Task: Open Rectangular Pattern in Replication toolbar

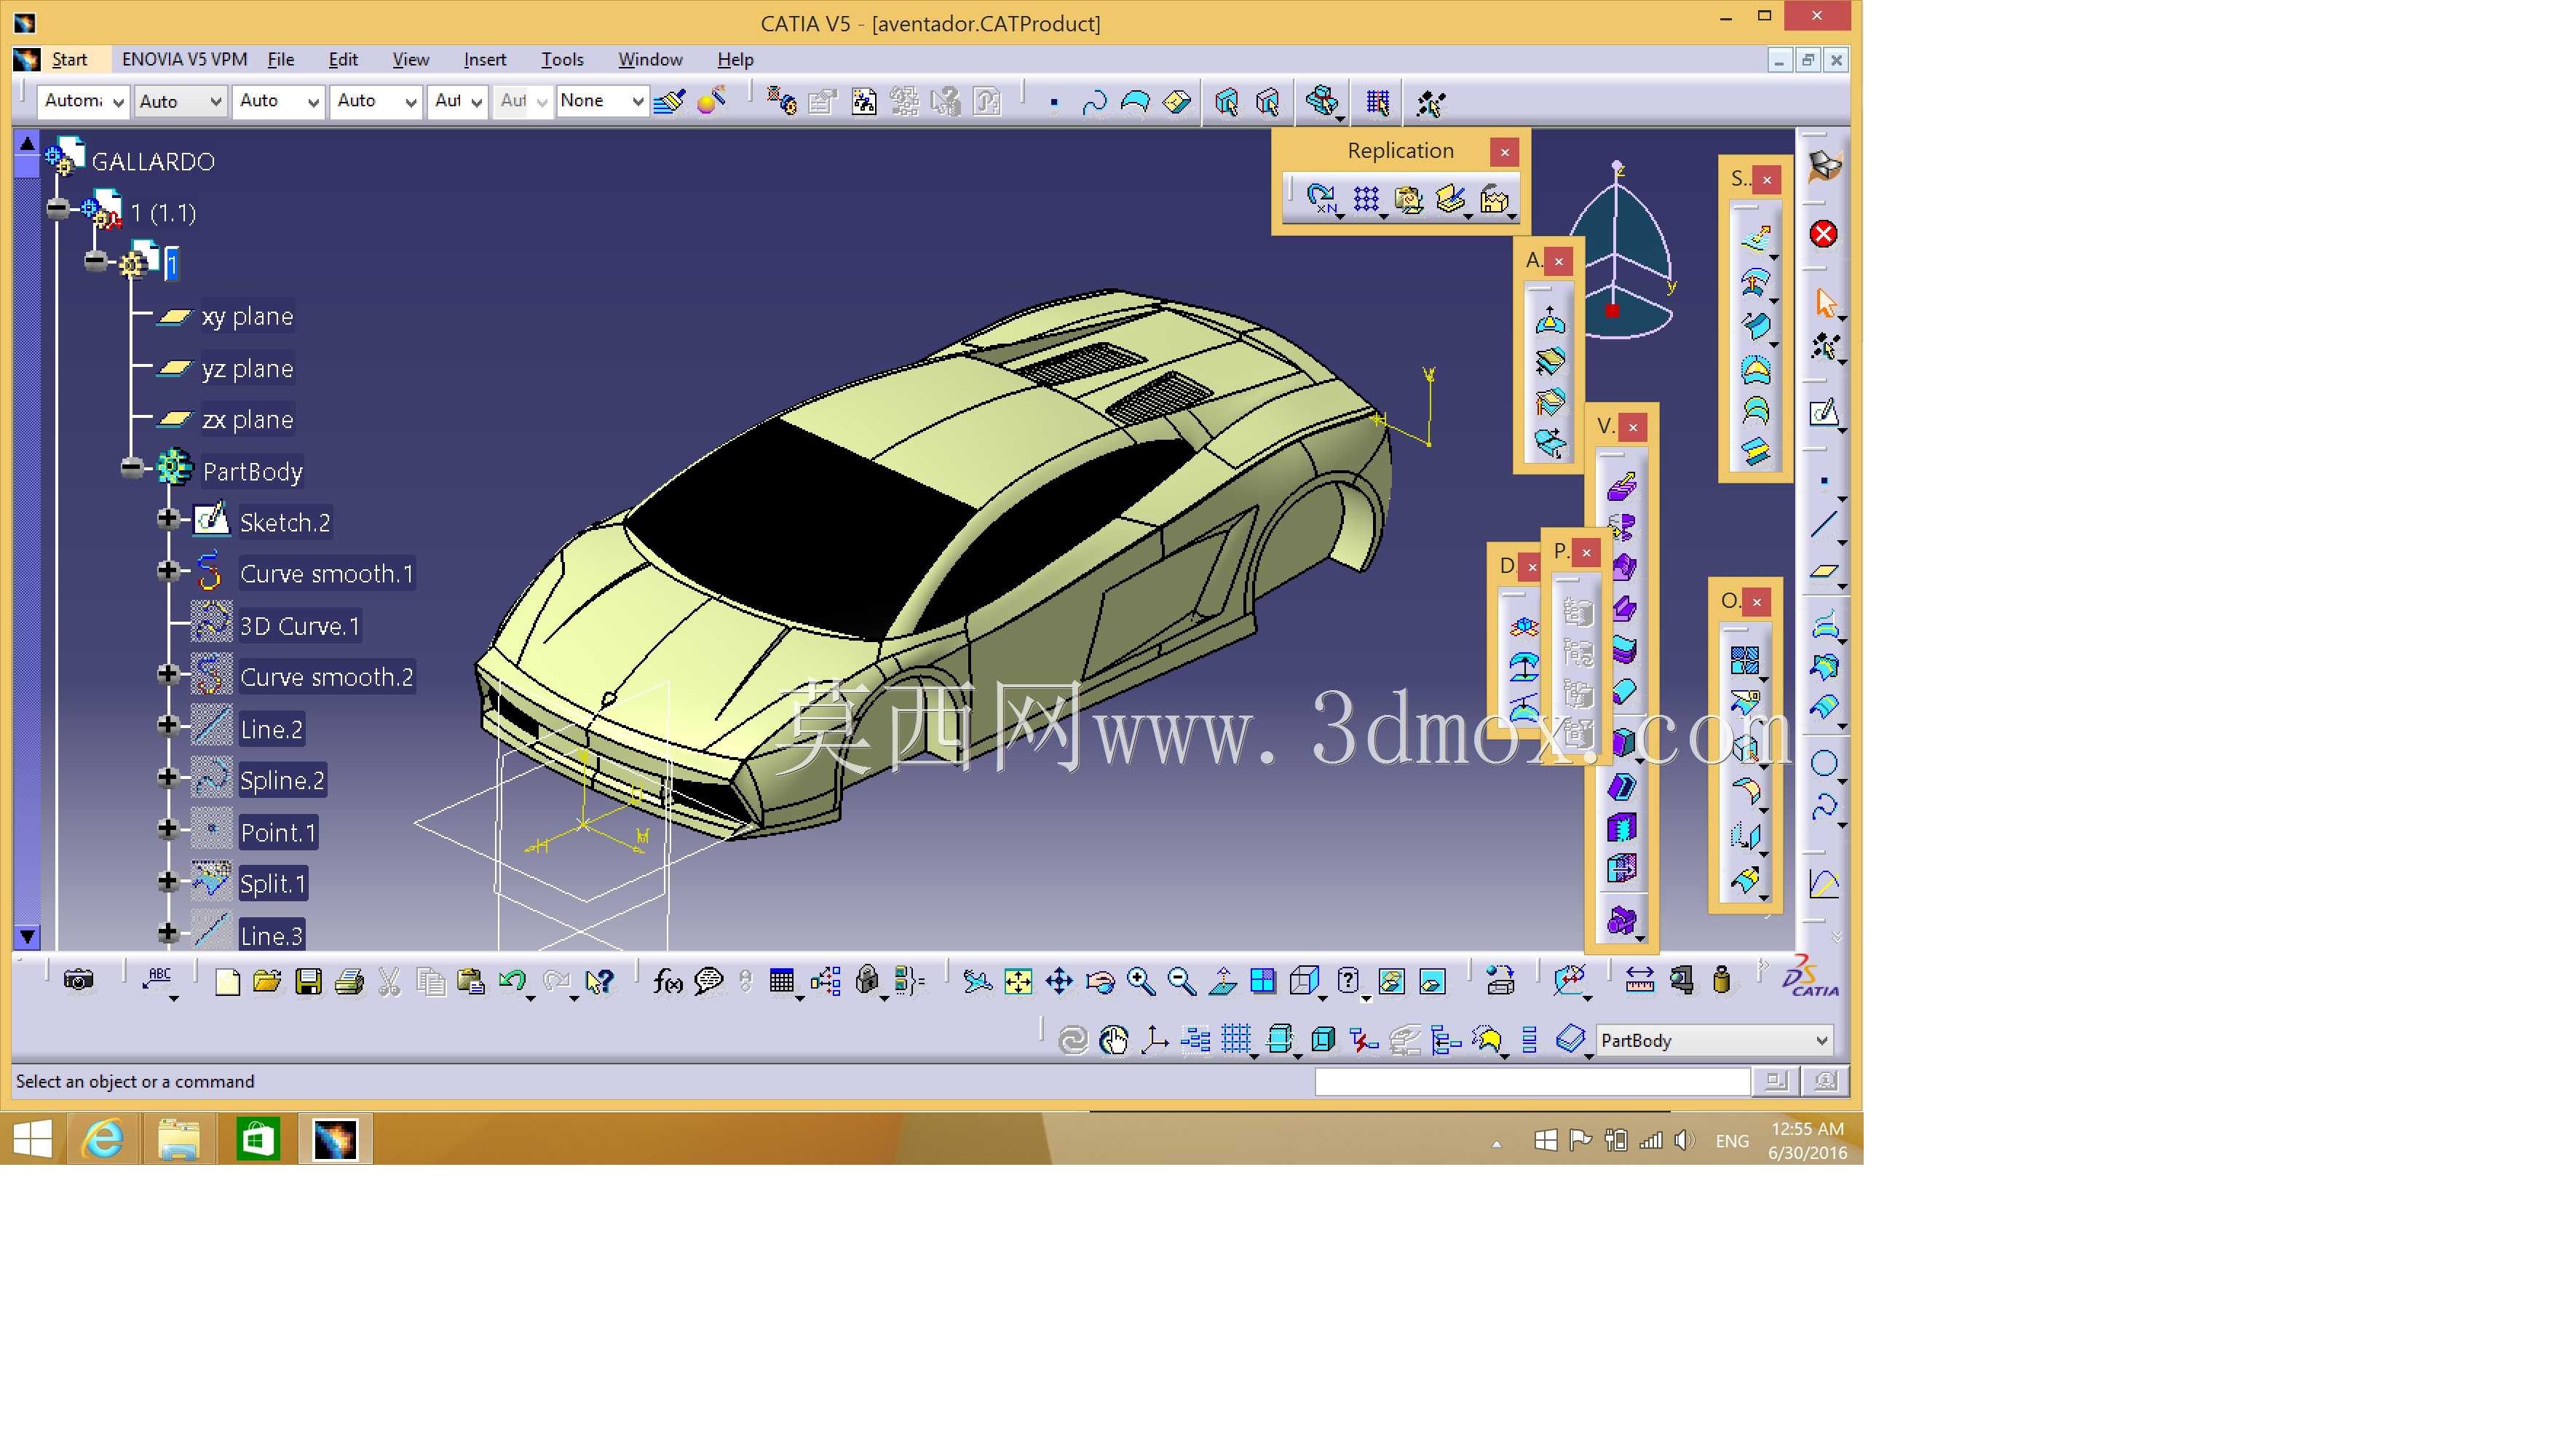Action: (1366, 199)
